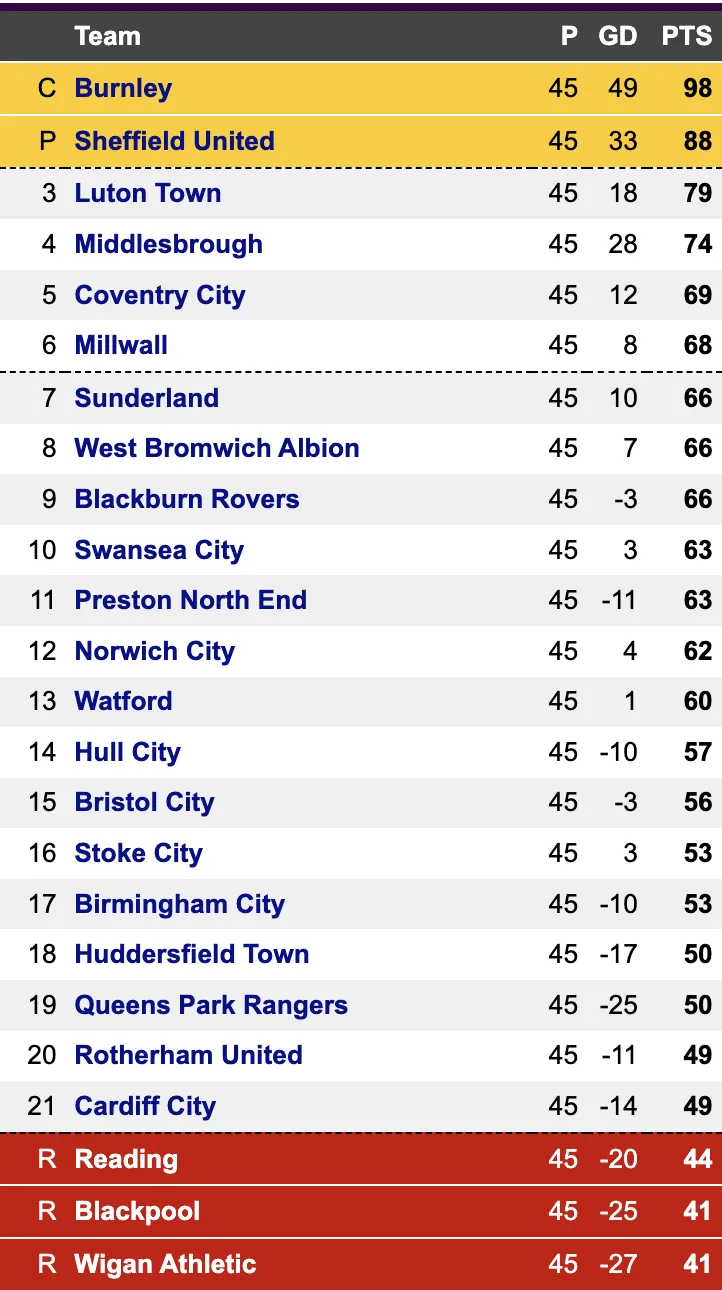
Task: Open Blackburn Rovers team page
Action: pos(187,499)
